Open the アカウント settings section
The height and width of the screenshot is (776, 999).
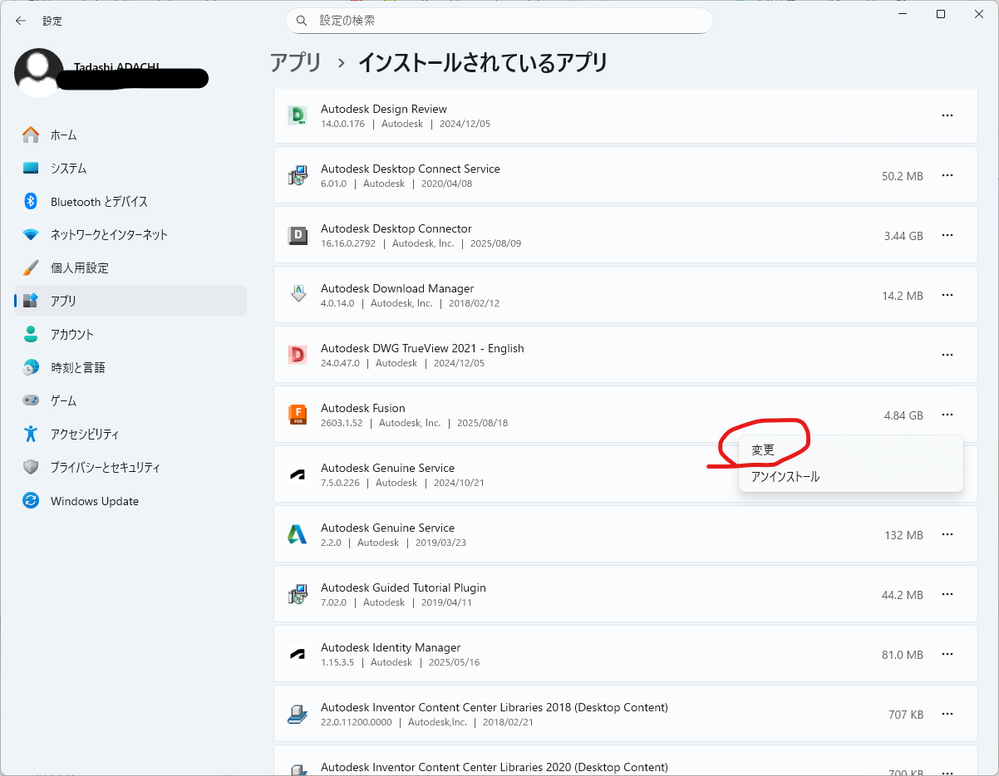click(x=130, y=334)
